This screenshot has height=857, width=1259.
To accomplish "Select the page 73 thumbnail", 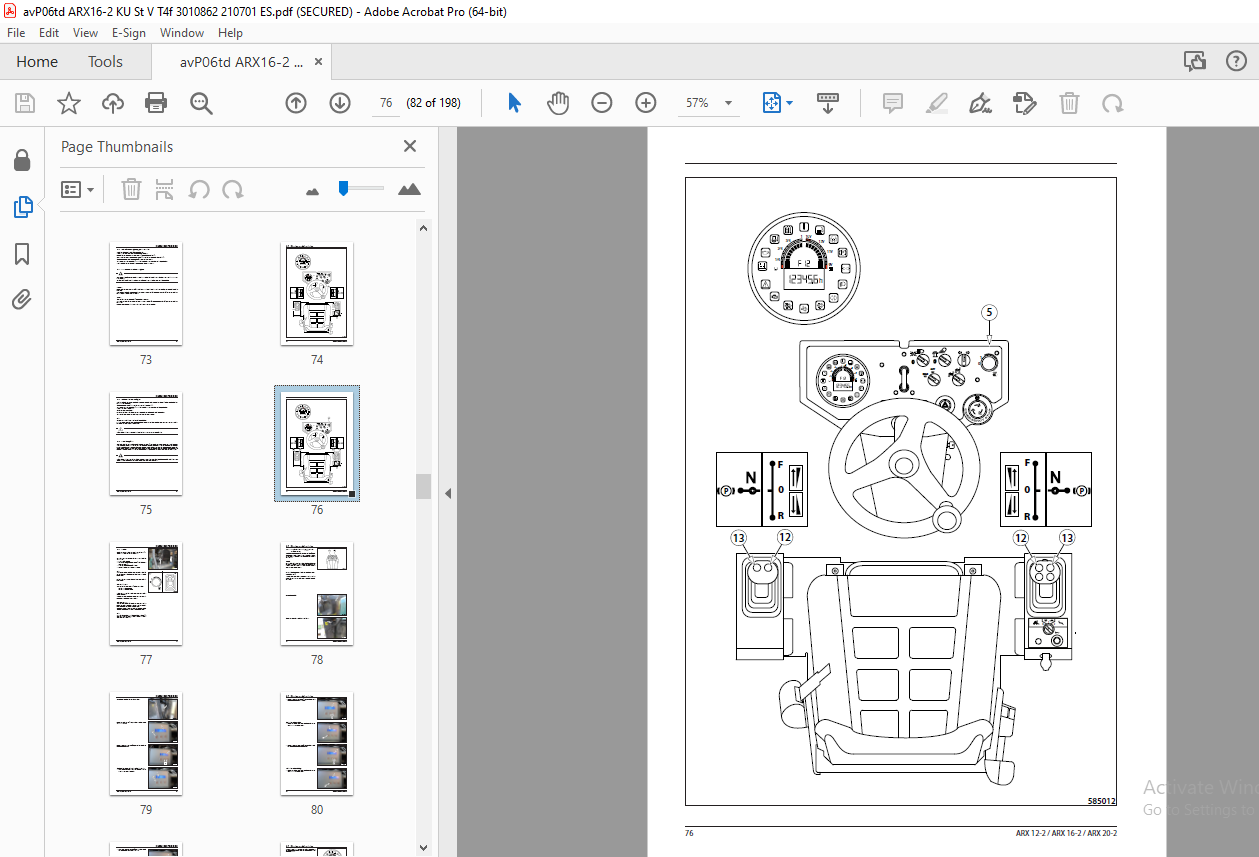I will point(146,293).
